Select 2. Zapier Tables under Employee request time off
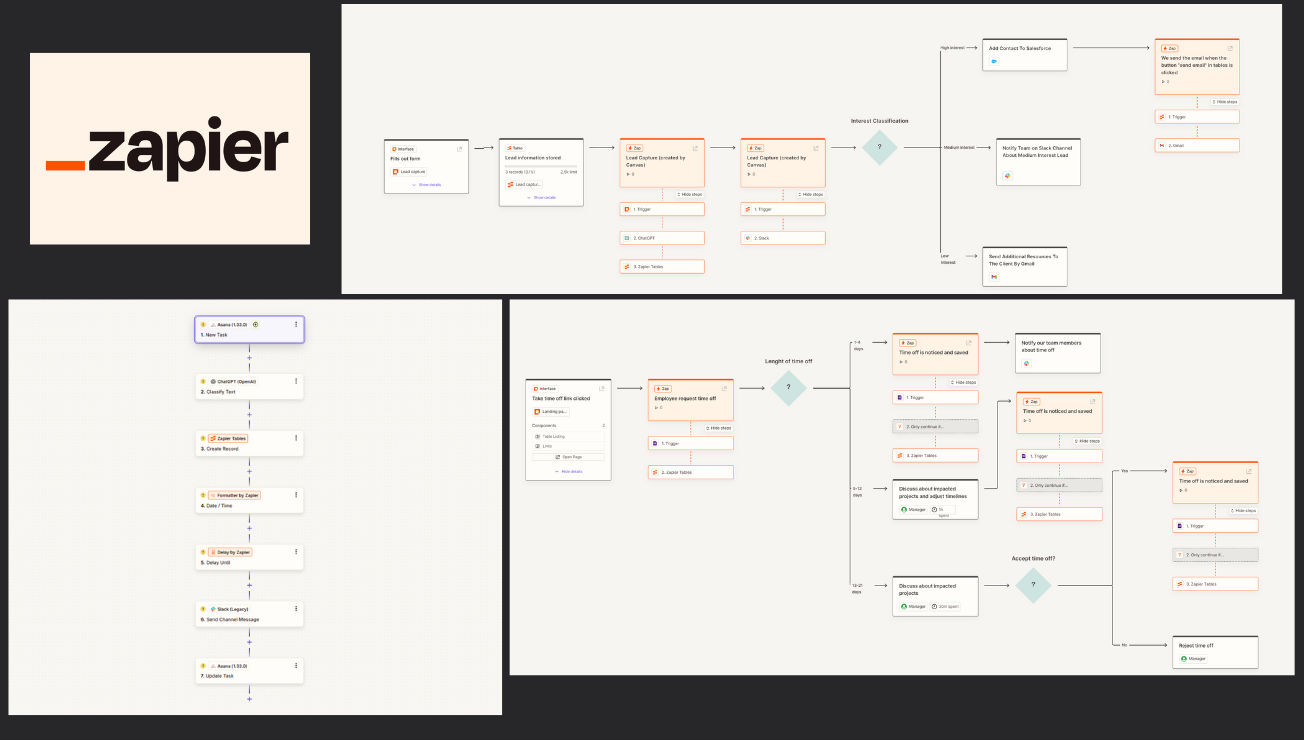 click(691, 472)
